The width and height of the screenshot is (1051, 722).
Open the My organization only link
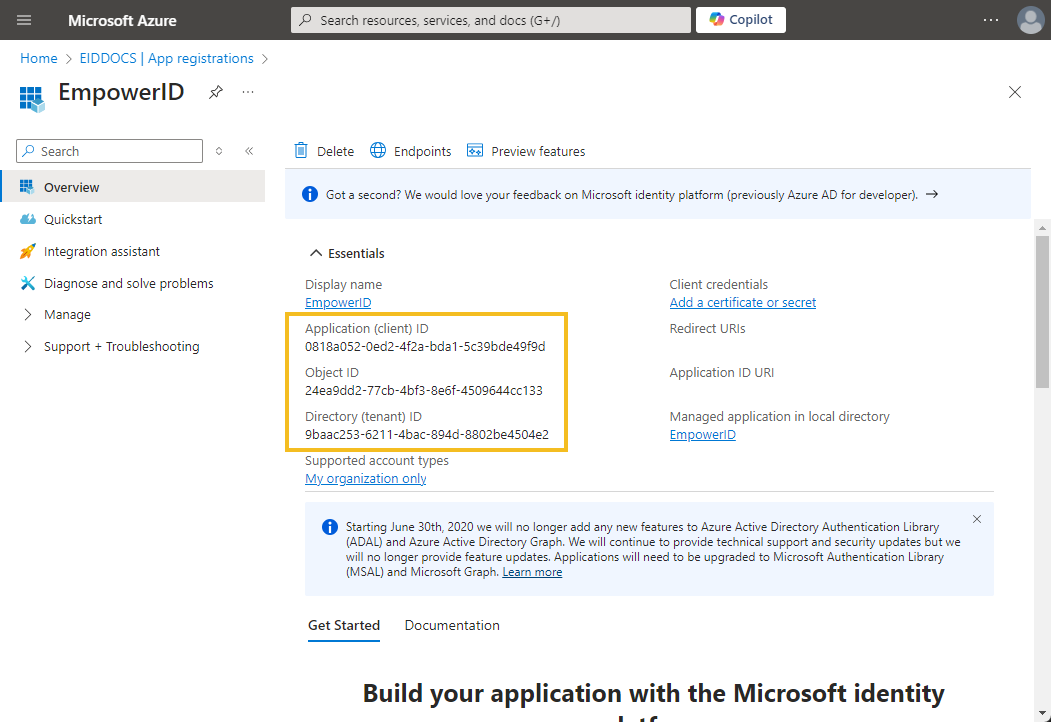(365, 478)
